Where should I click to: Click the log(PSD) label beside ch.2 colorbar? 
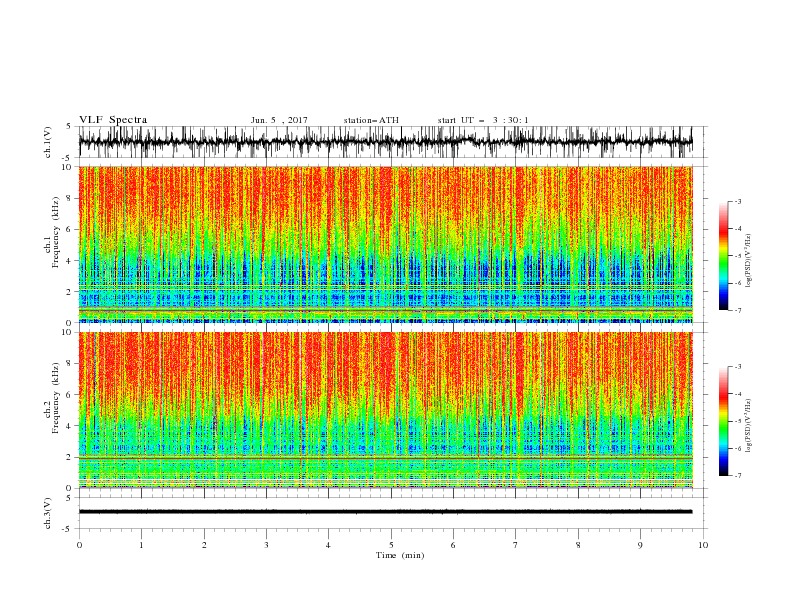[748, 425]
